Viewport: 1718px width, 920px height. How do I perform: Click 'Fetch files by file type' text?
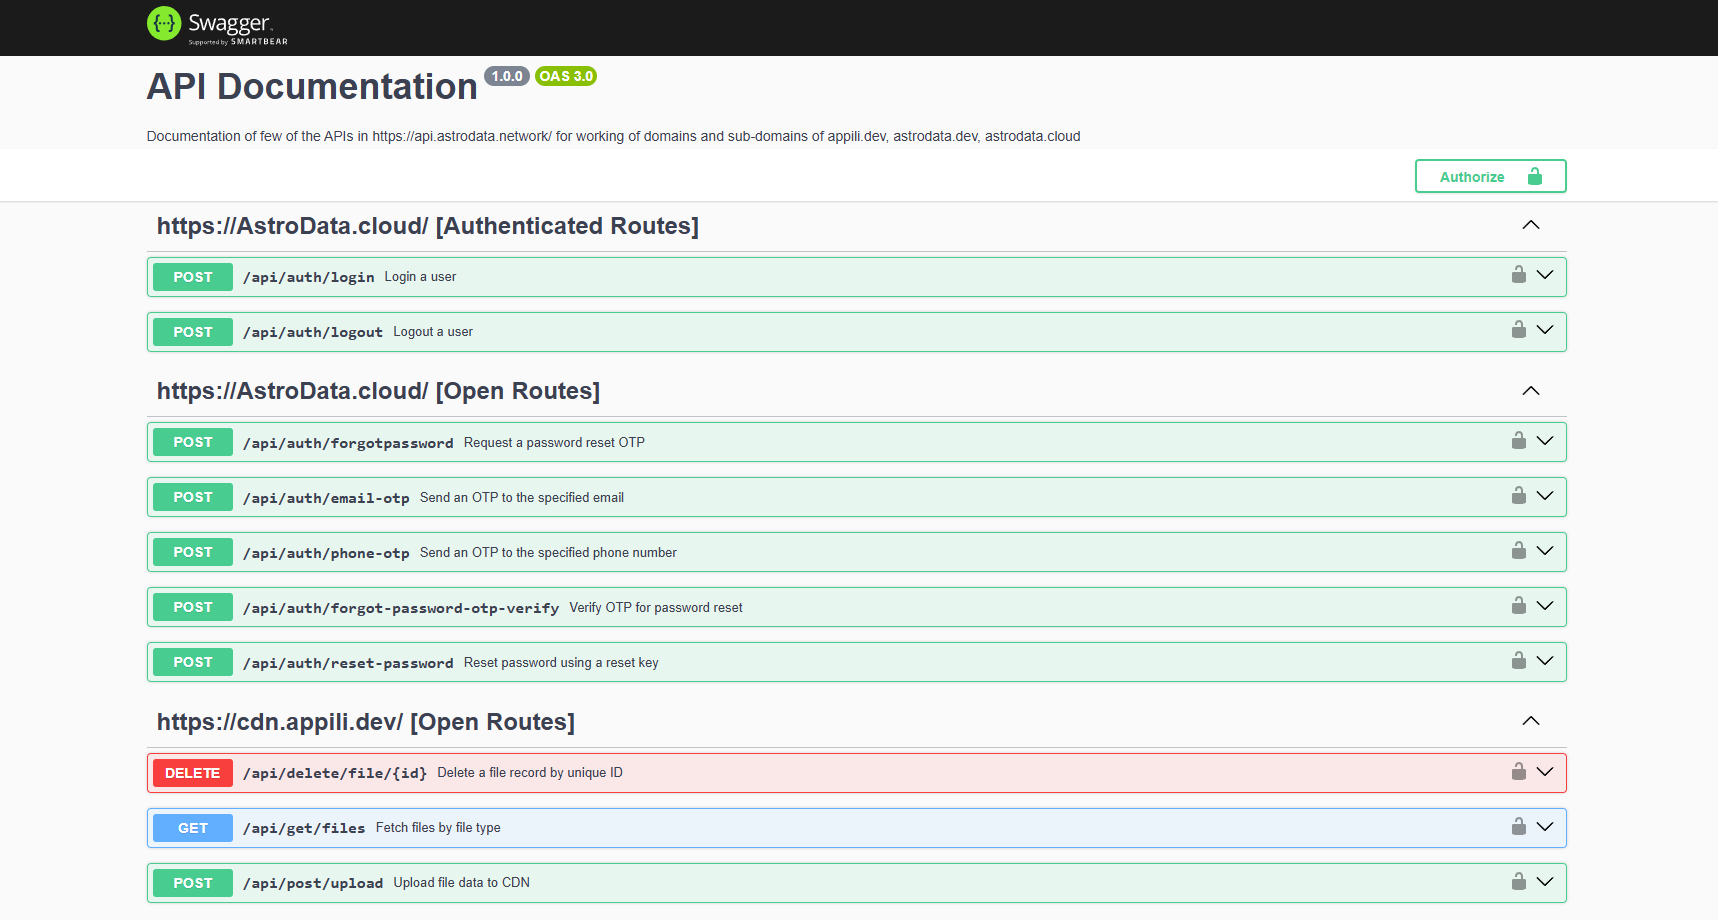pyautogui.click(x=438, y=828)
